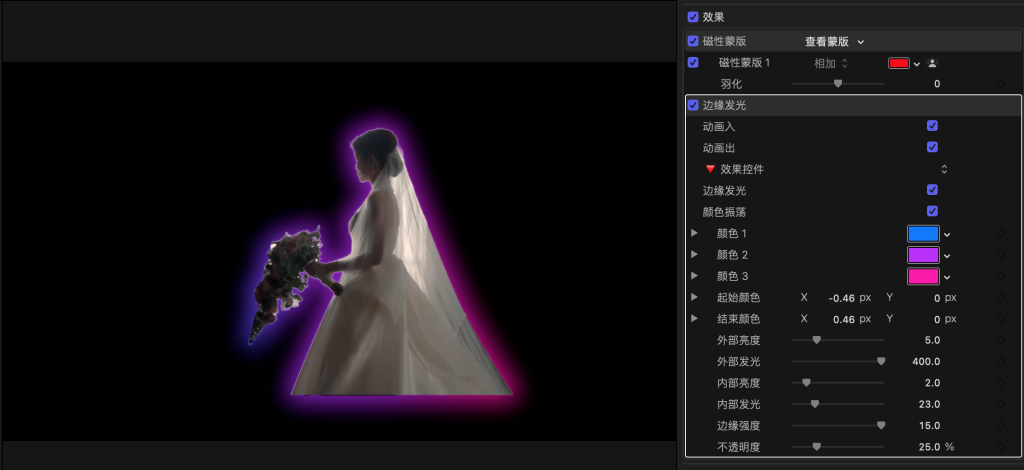Viewport: 1024px width, 470px height.
Task: Toggle the 颜色振荡 checkbox
Action: pyautogui.click(x=932, y=211)
